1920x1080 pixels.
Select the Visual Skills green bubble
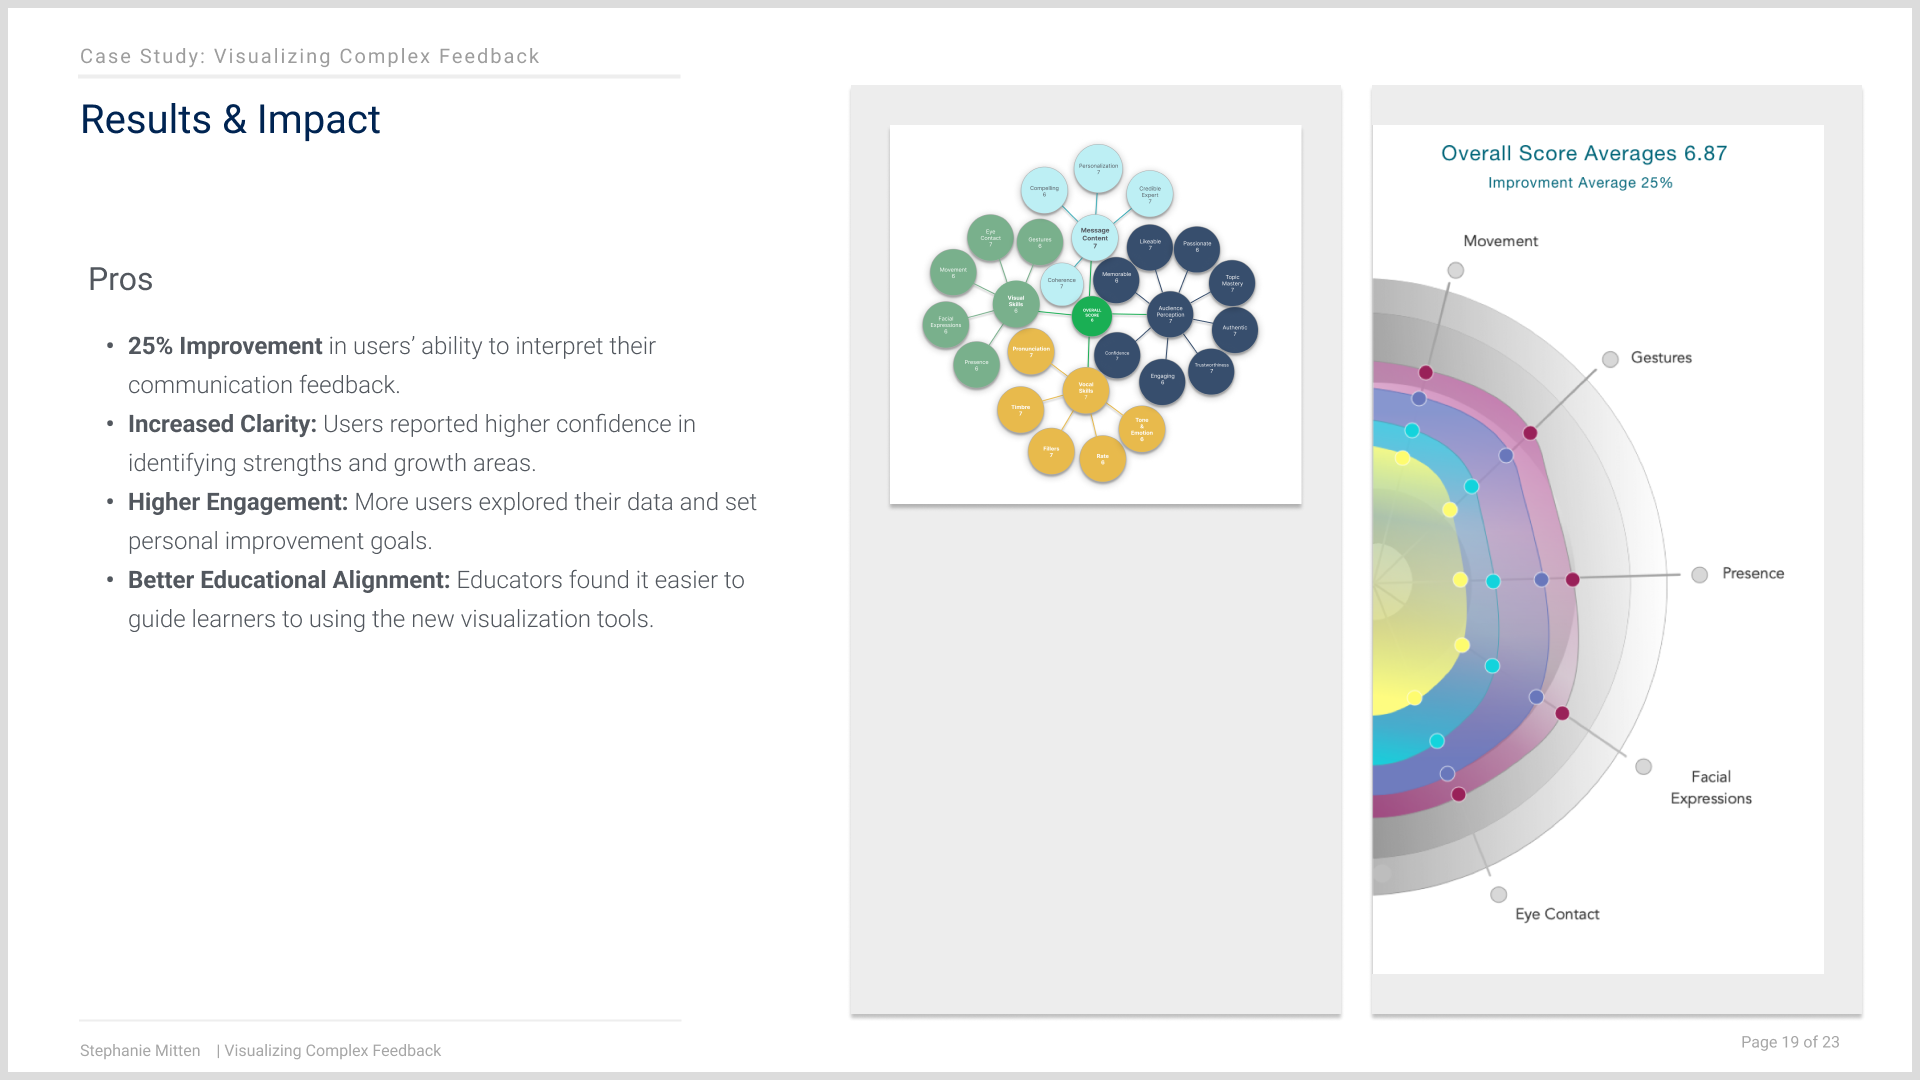1016,303
